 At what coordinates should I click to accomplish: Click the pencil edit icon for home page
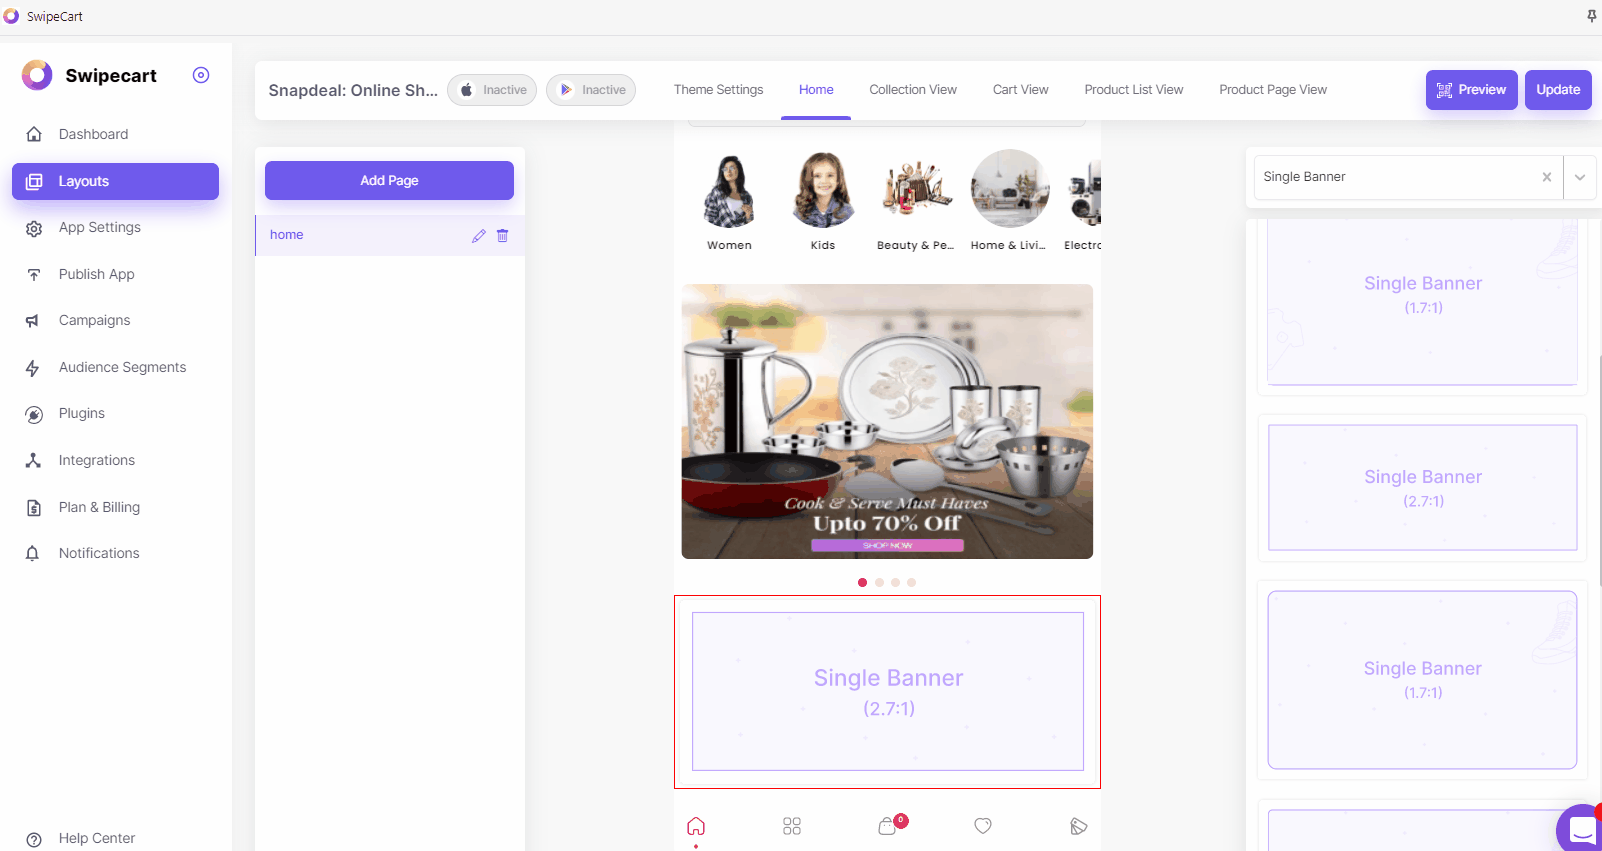pyautogui.click(x=479, y=236)
